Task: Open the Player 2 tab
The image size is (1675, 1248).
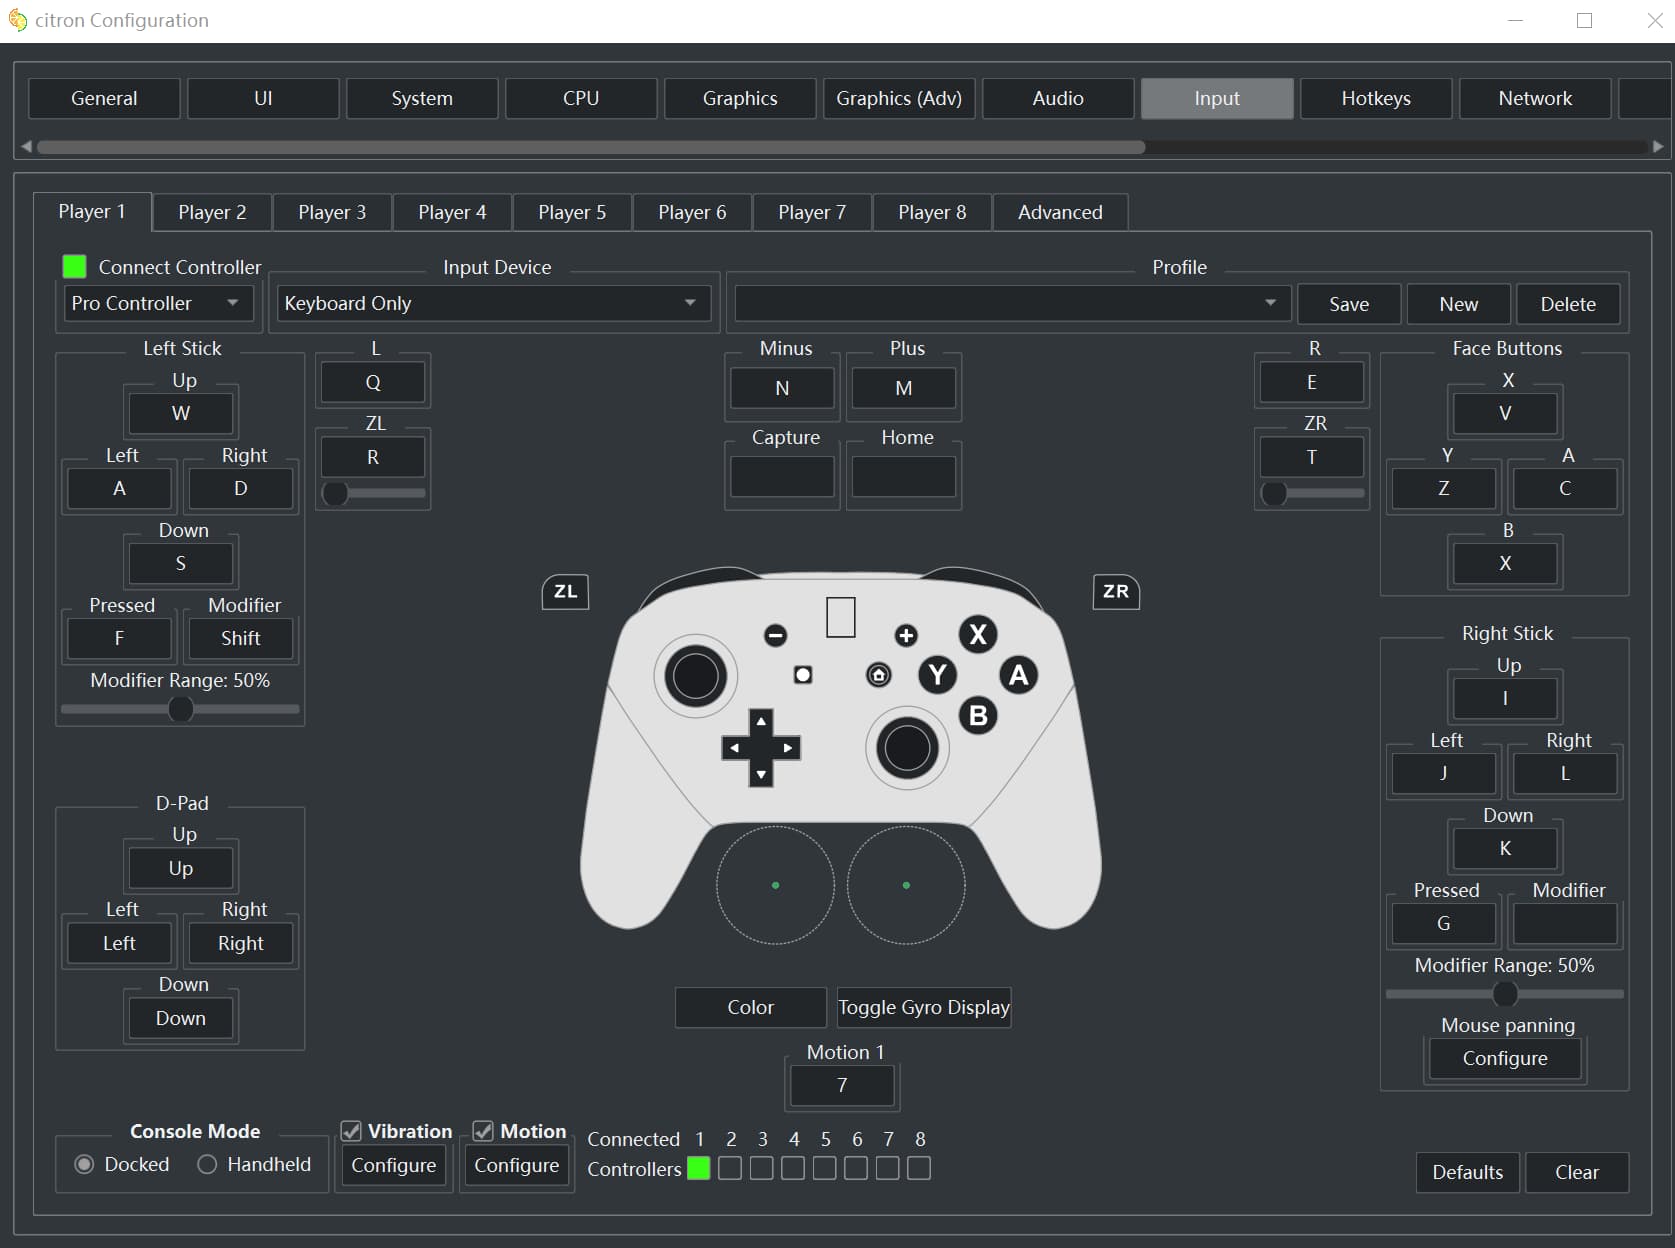Action: (x=212, y=212)
